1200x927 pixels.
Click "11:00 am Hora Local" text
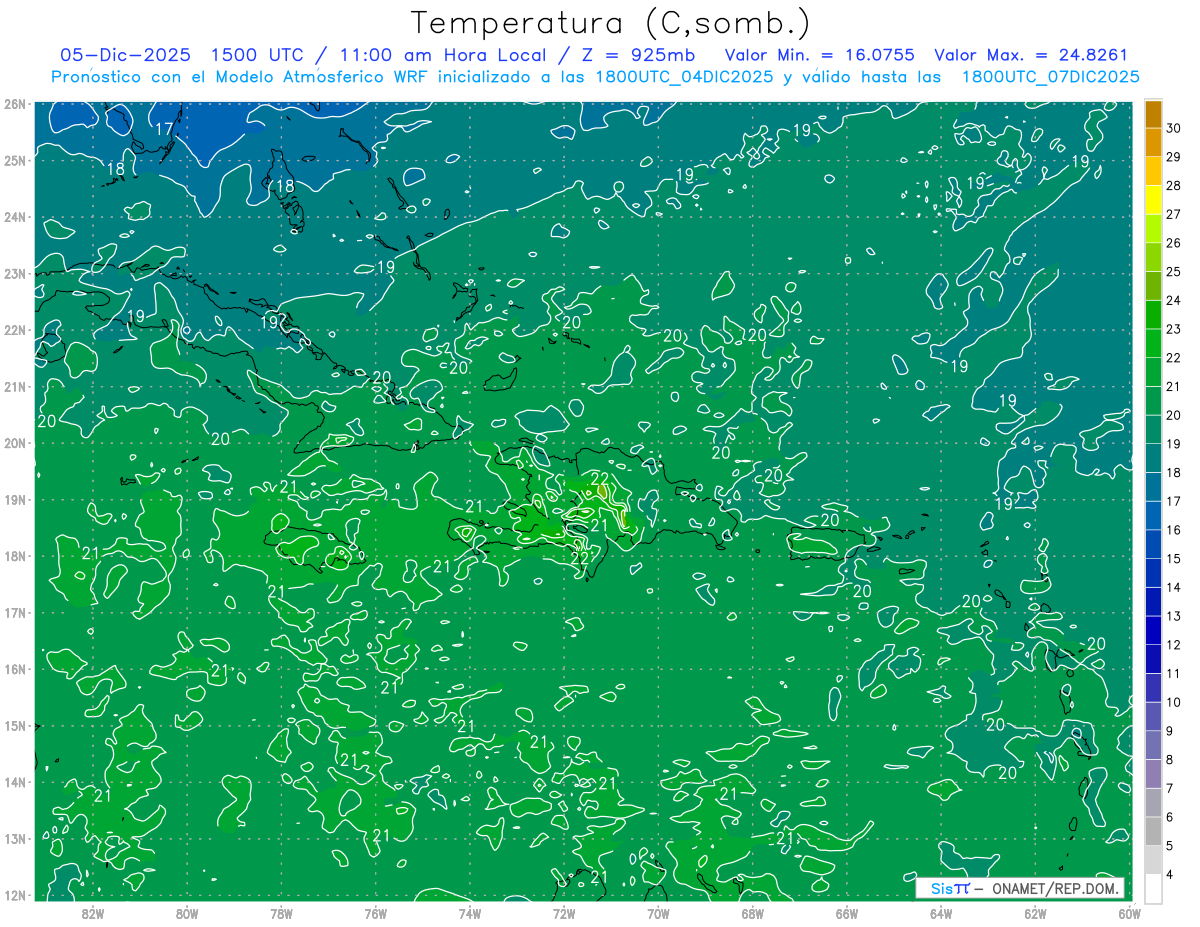436,55
